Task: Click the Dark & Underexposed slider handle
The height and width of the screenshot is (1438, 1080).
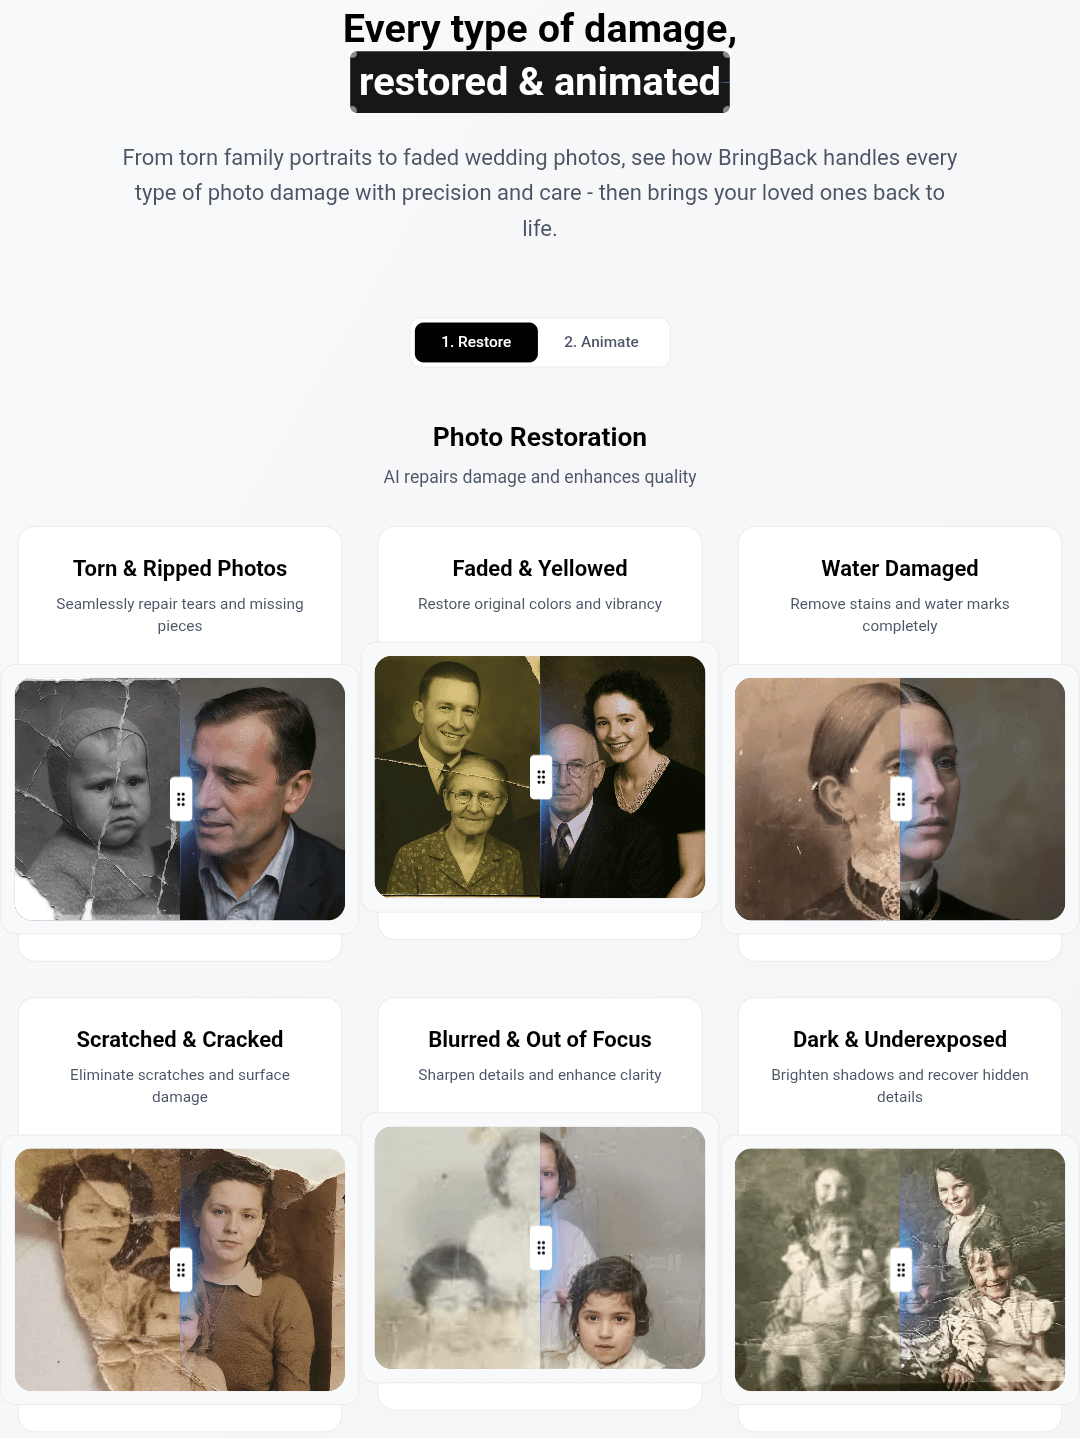Action: [901, 1270]
